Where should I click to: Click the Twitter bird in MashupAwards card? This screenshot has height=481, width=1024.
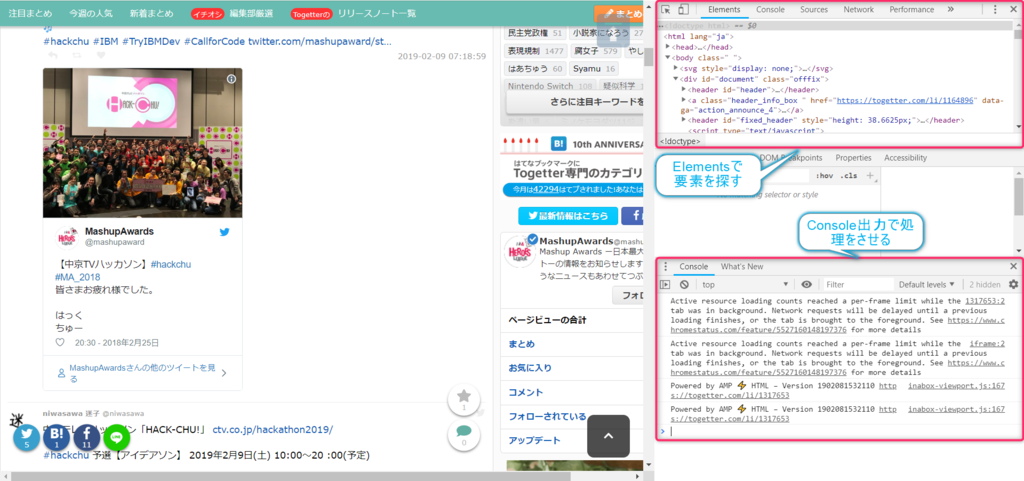click(x=225, y=232)
